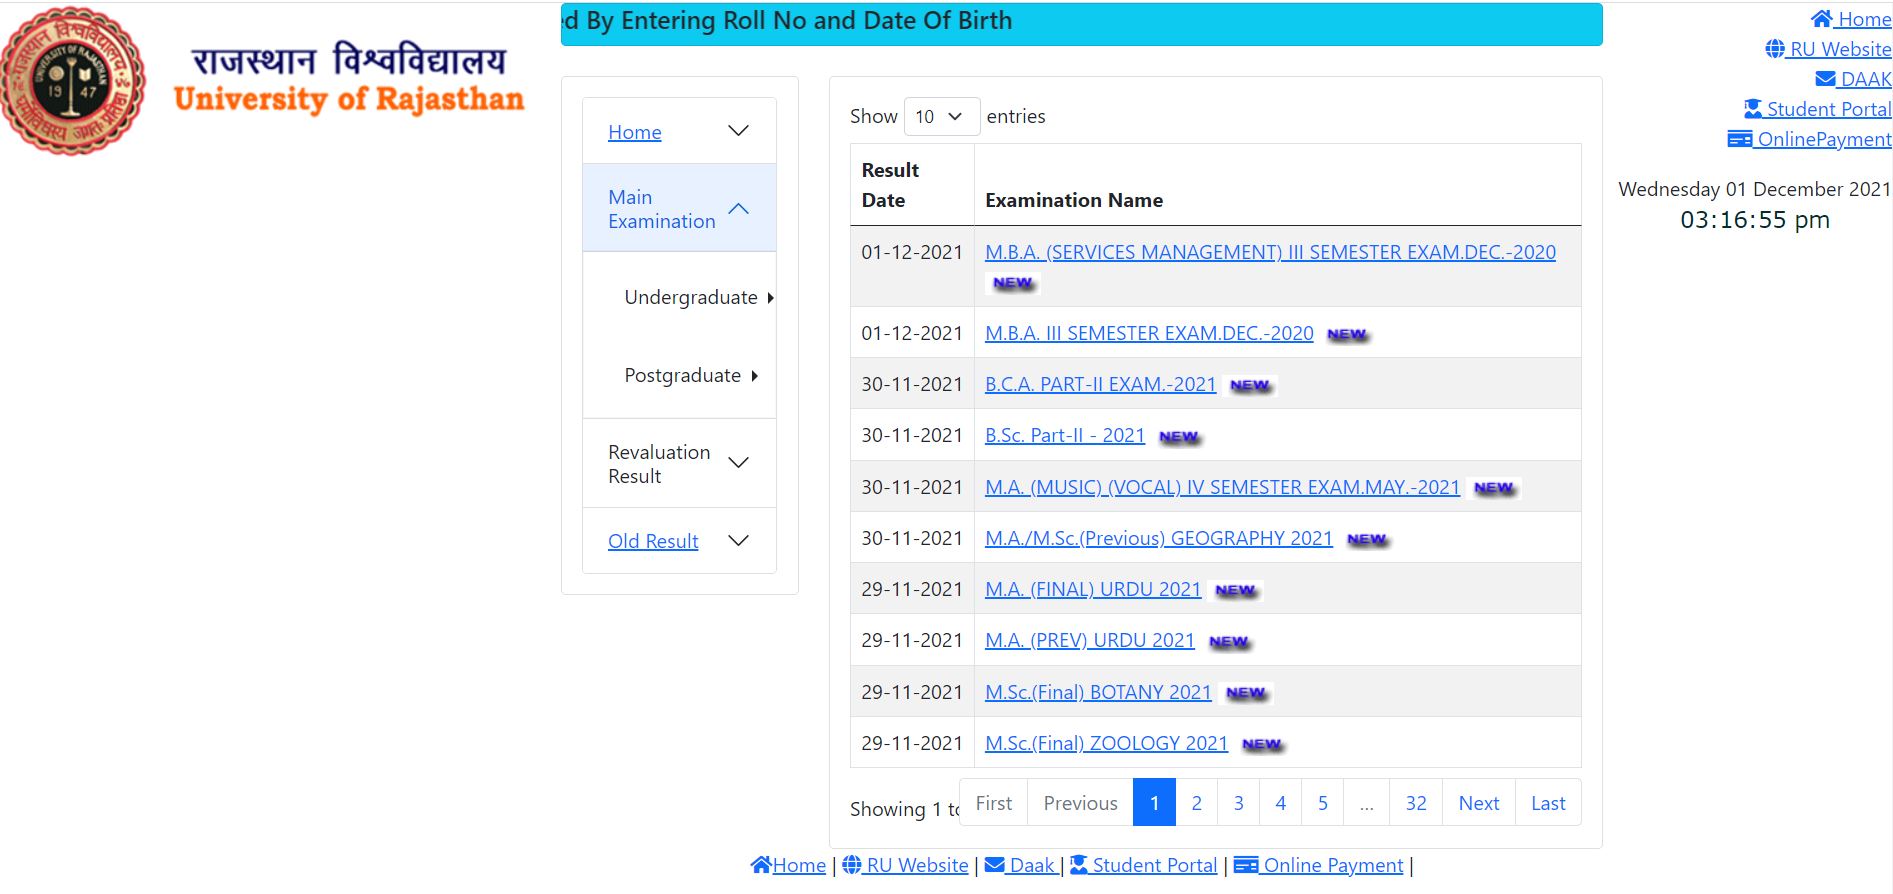Expand the Old Result chevron
Image resolution: width=1893 pixels, height=894 pixels.
coord(738,541)
